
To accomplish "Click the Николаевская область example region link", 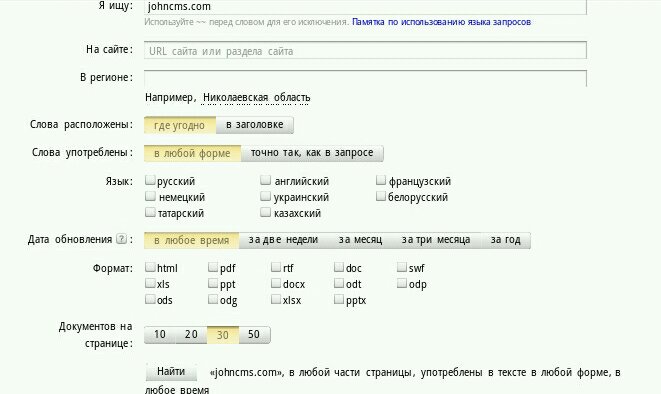I will pyautogui.click(x=257, y=98).
